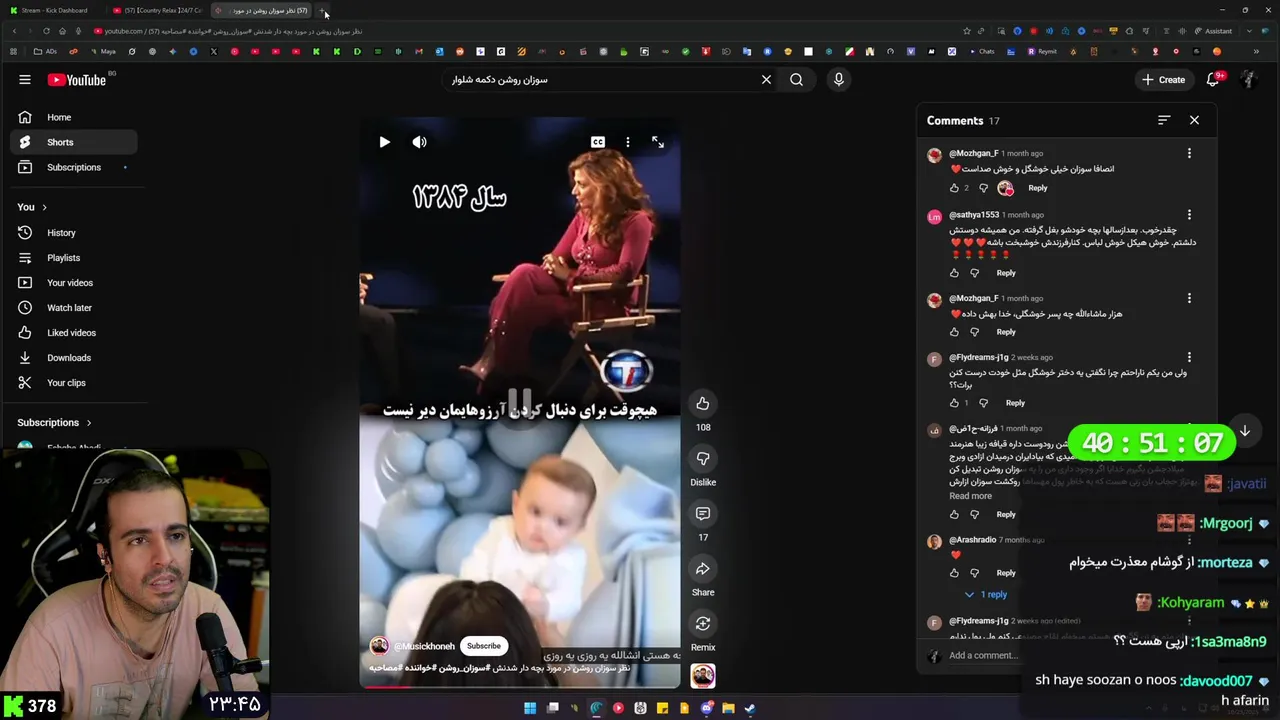Open @Musickhoneh channel link
Viewport: 1280px width, 720px height.
(x=424, y=646)
